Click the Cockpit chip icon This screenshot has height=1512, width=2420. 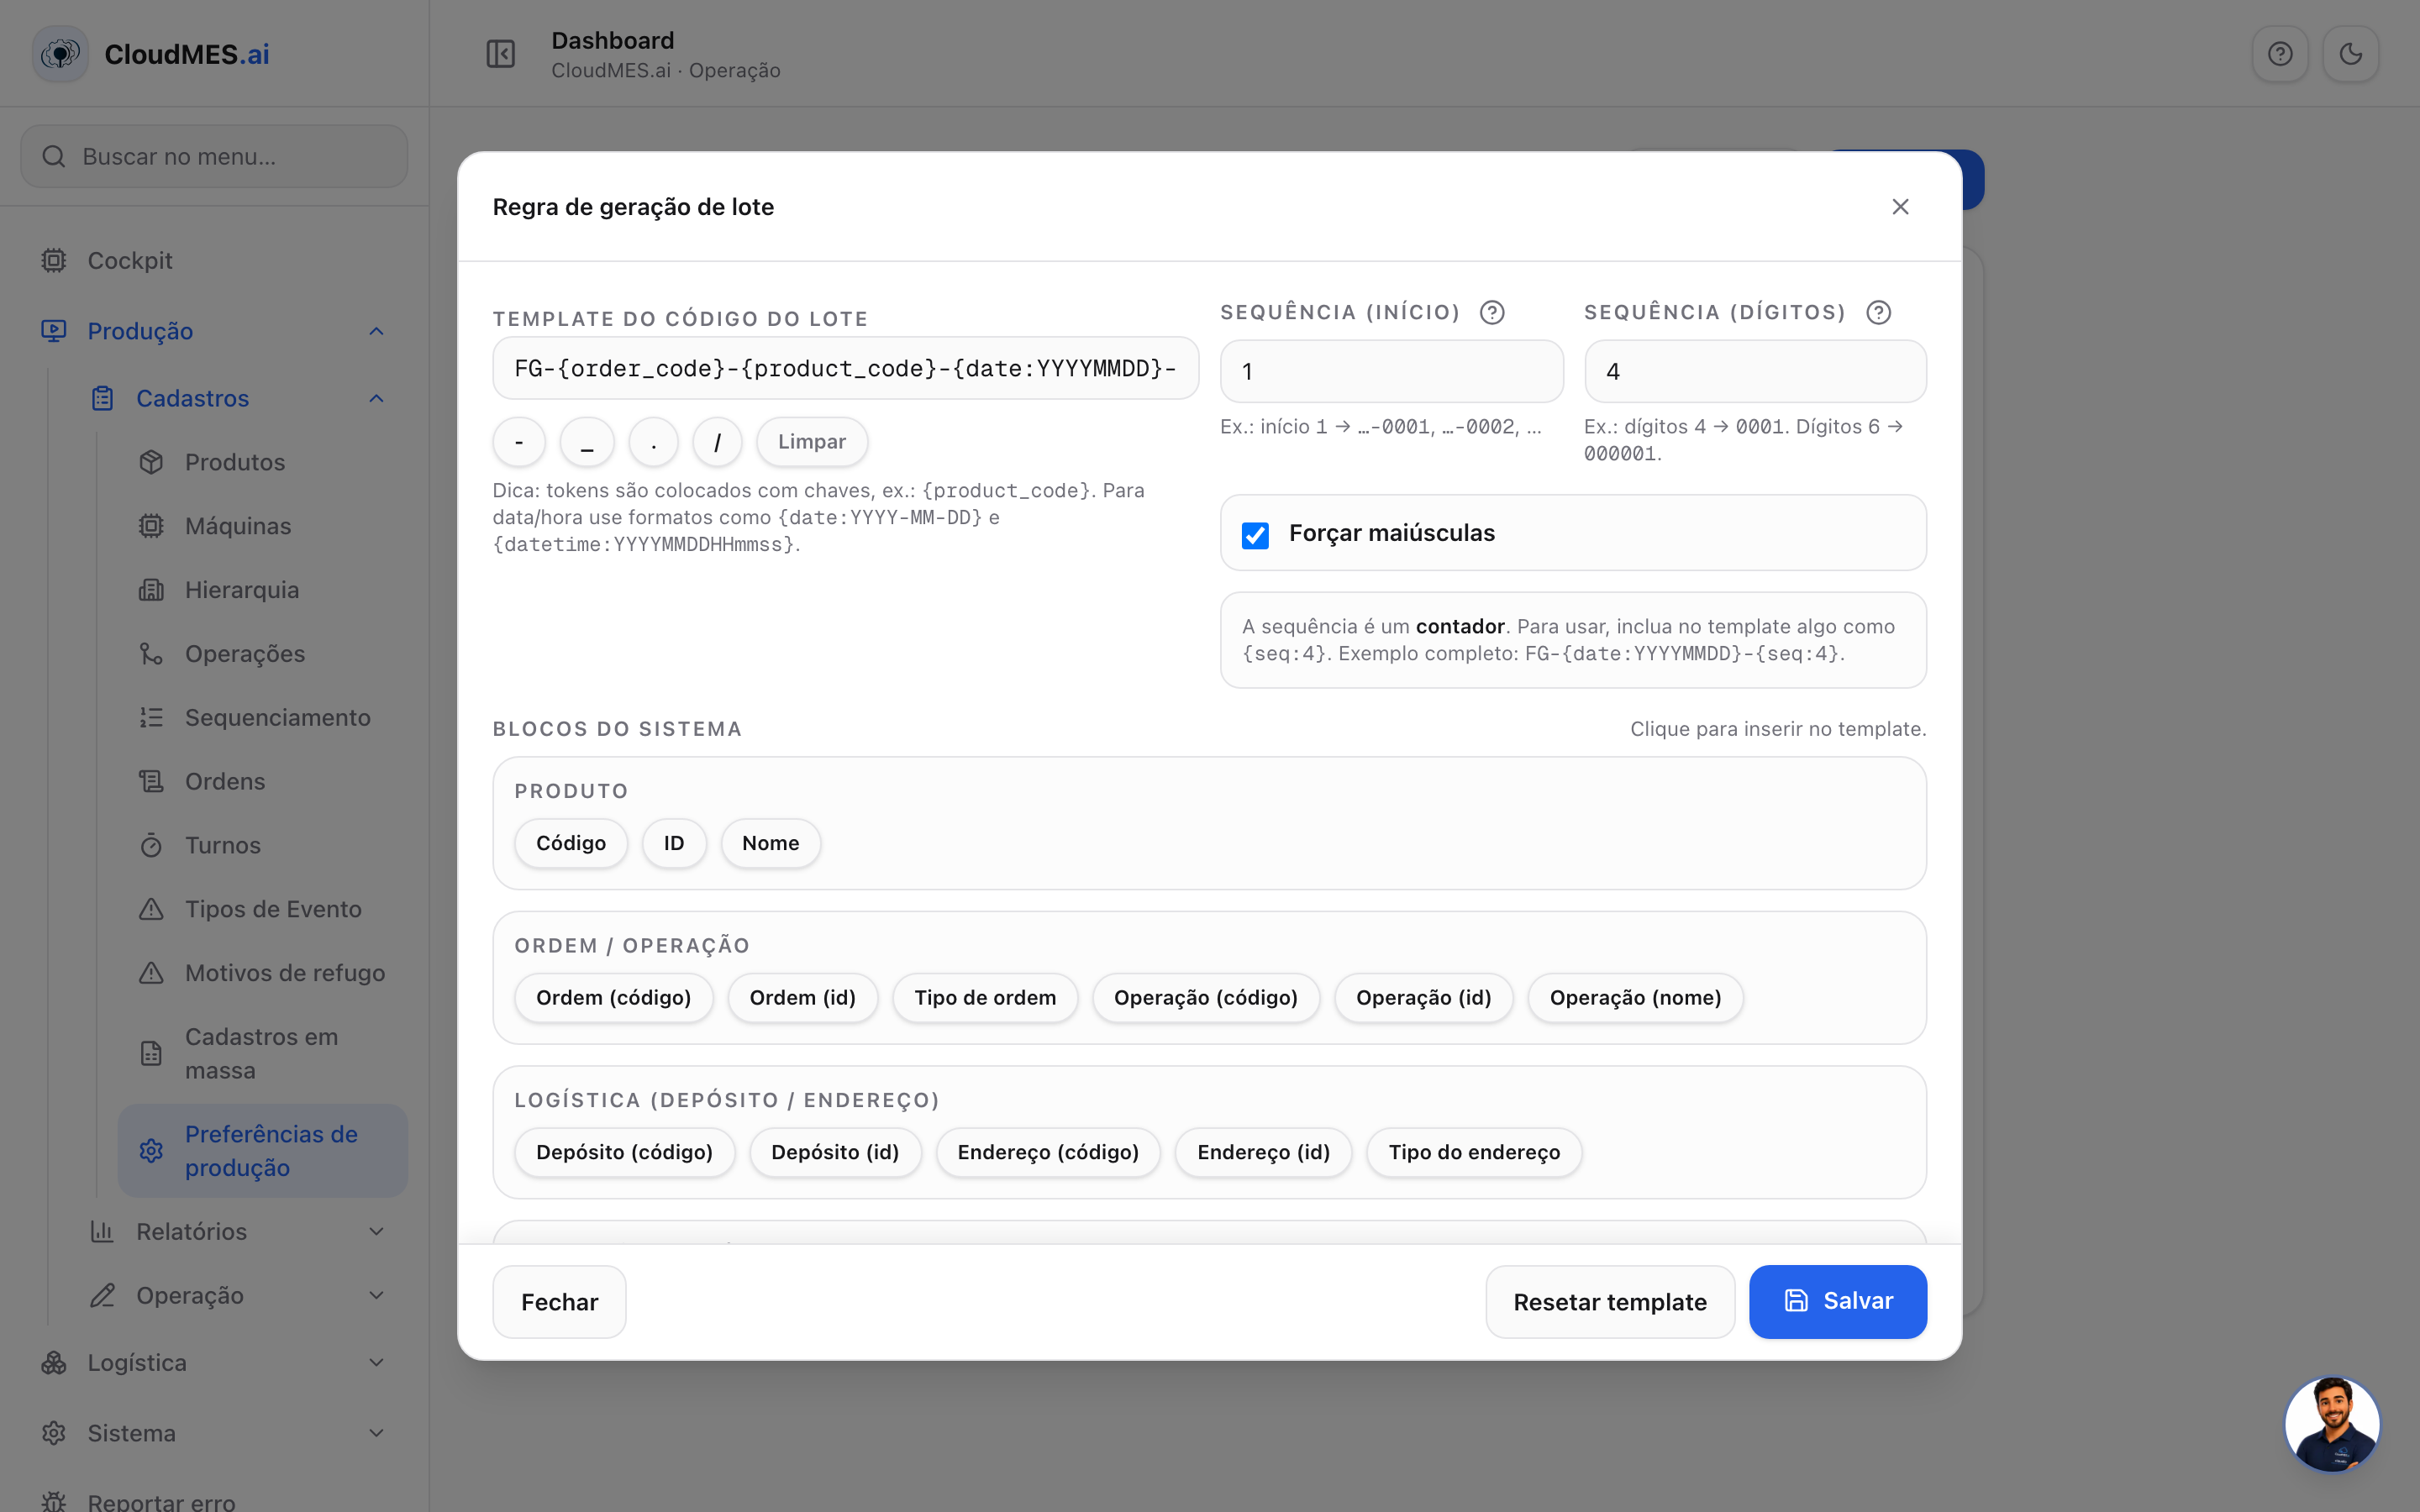[54, 261]
